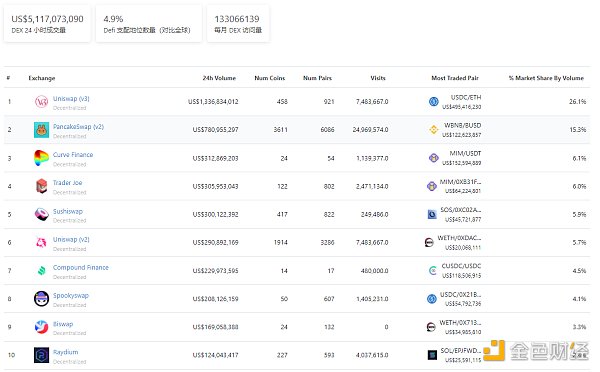The width and height of the screenshot is (600, 372).
Task: Sort by the Exchange column header
Action: point(42,78)
